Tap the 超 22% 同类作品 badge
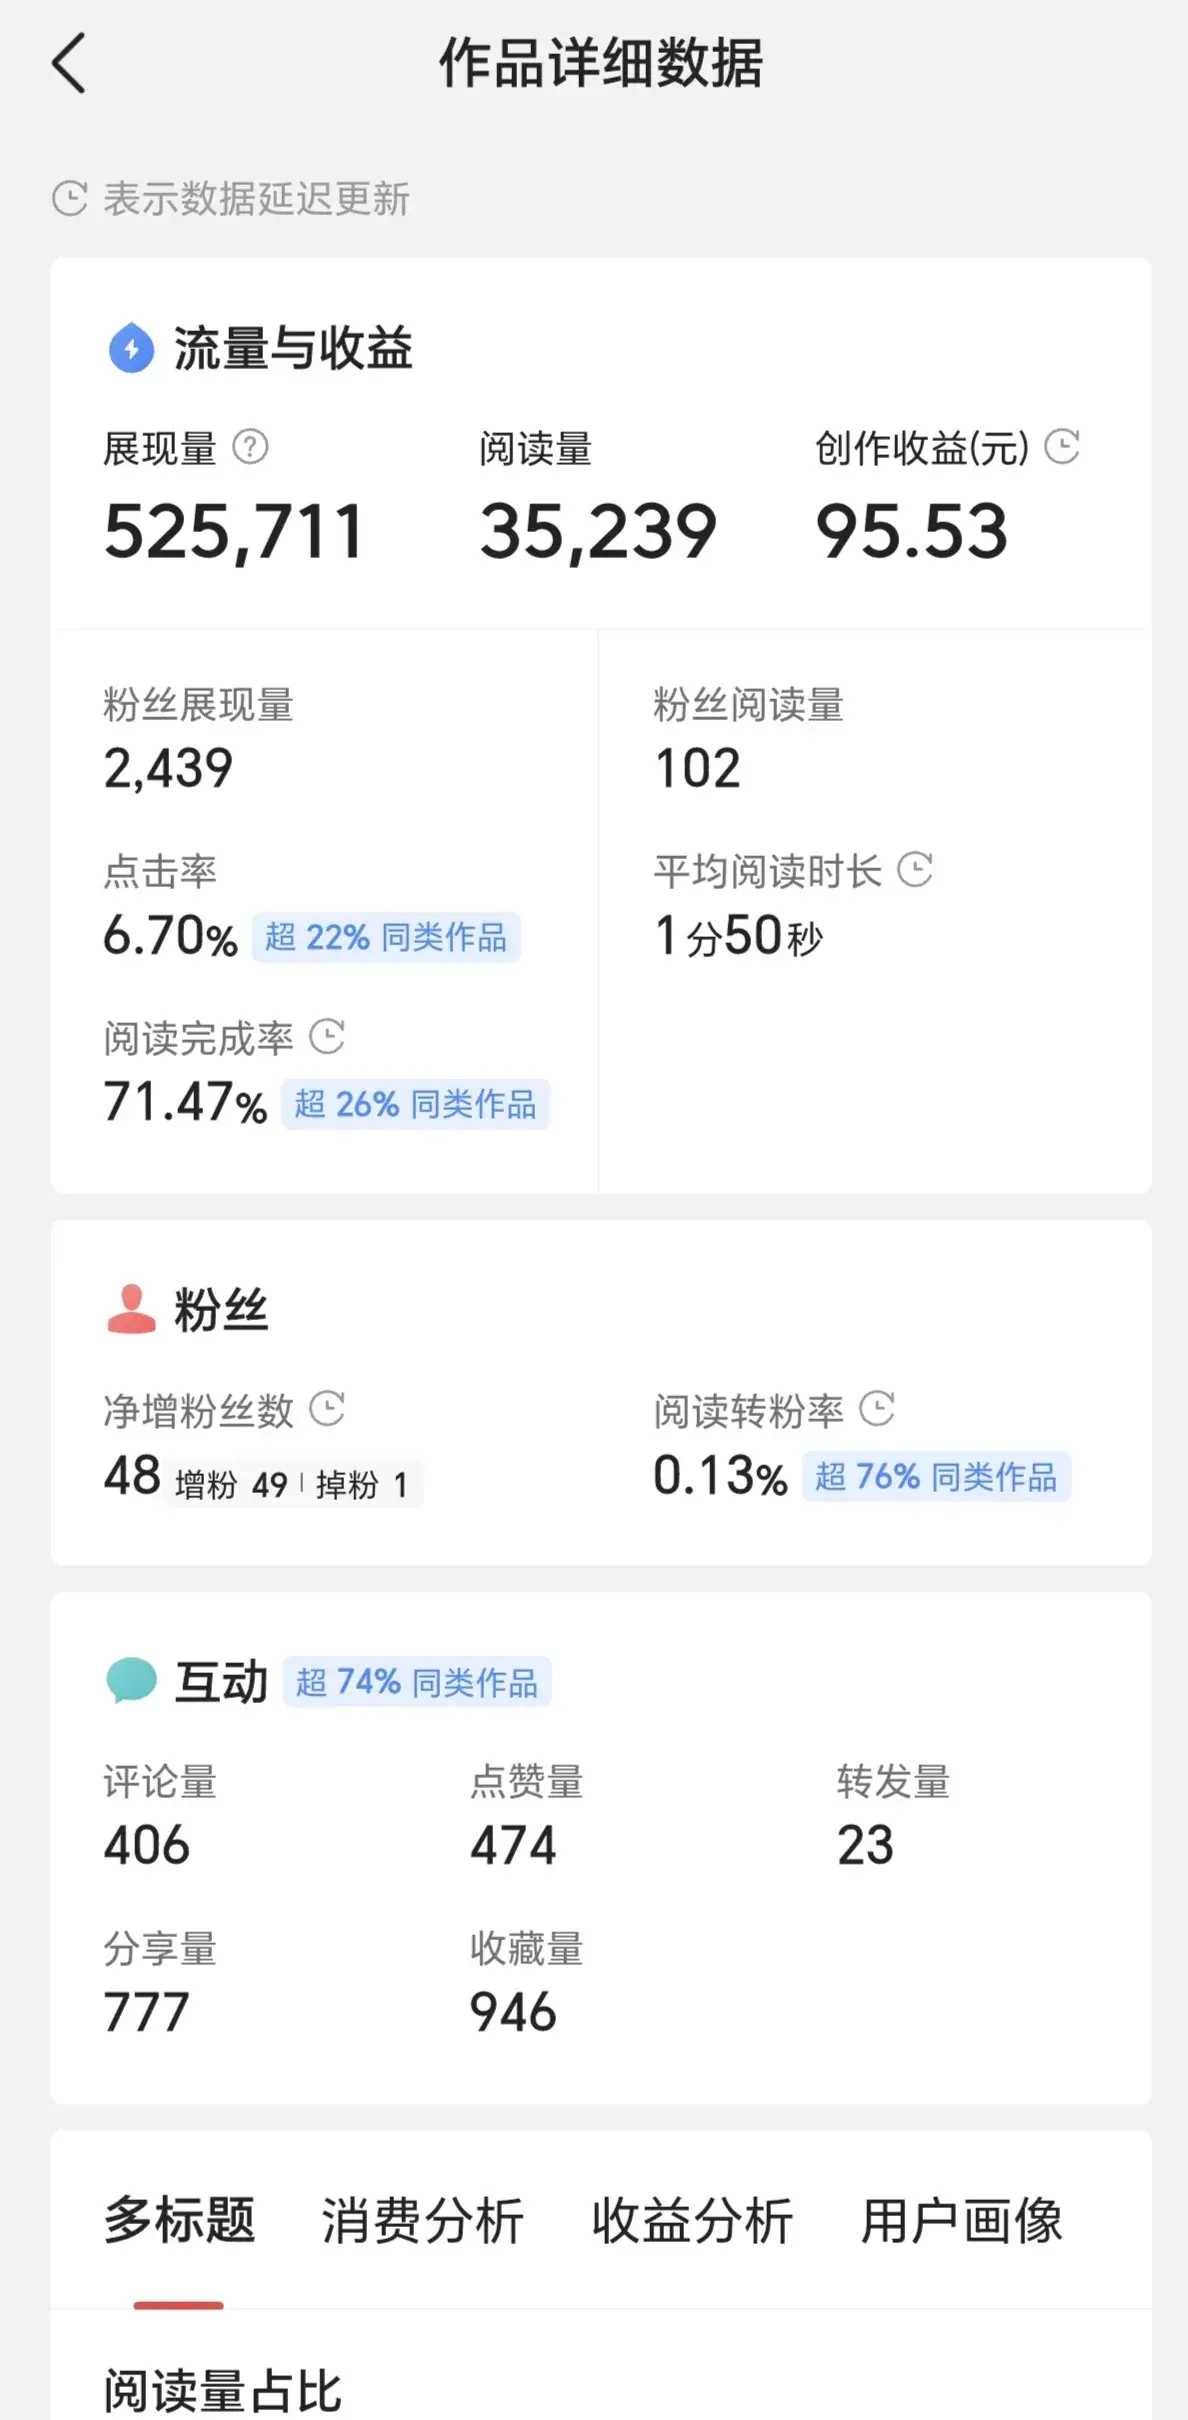This screenshot has height=2420, width=1188. (x=386, y=937)
